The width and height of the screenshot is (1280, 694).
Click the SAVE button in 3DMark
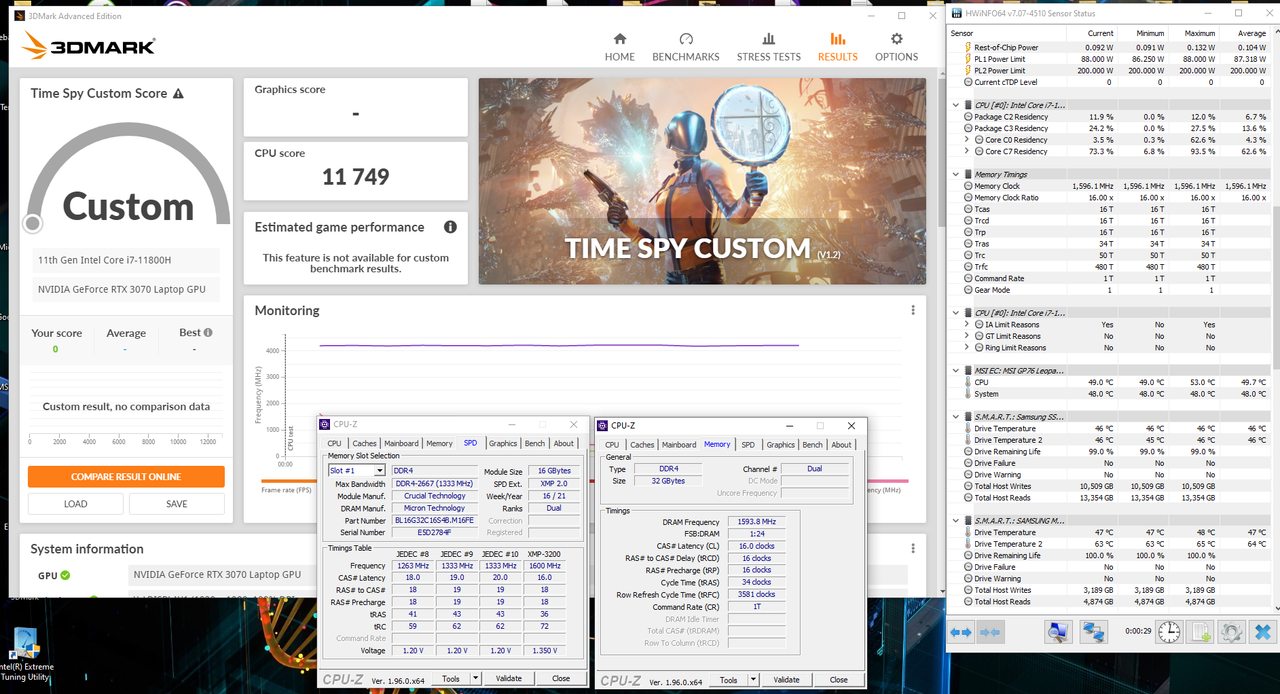(177, 504)
